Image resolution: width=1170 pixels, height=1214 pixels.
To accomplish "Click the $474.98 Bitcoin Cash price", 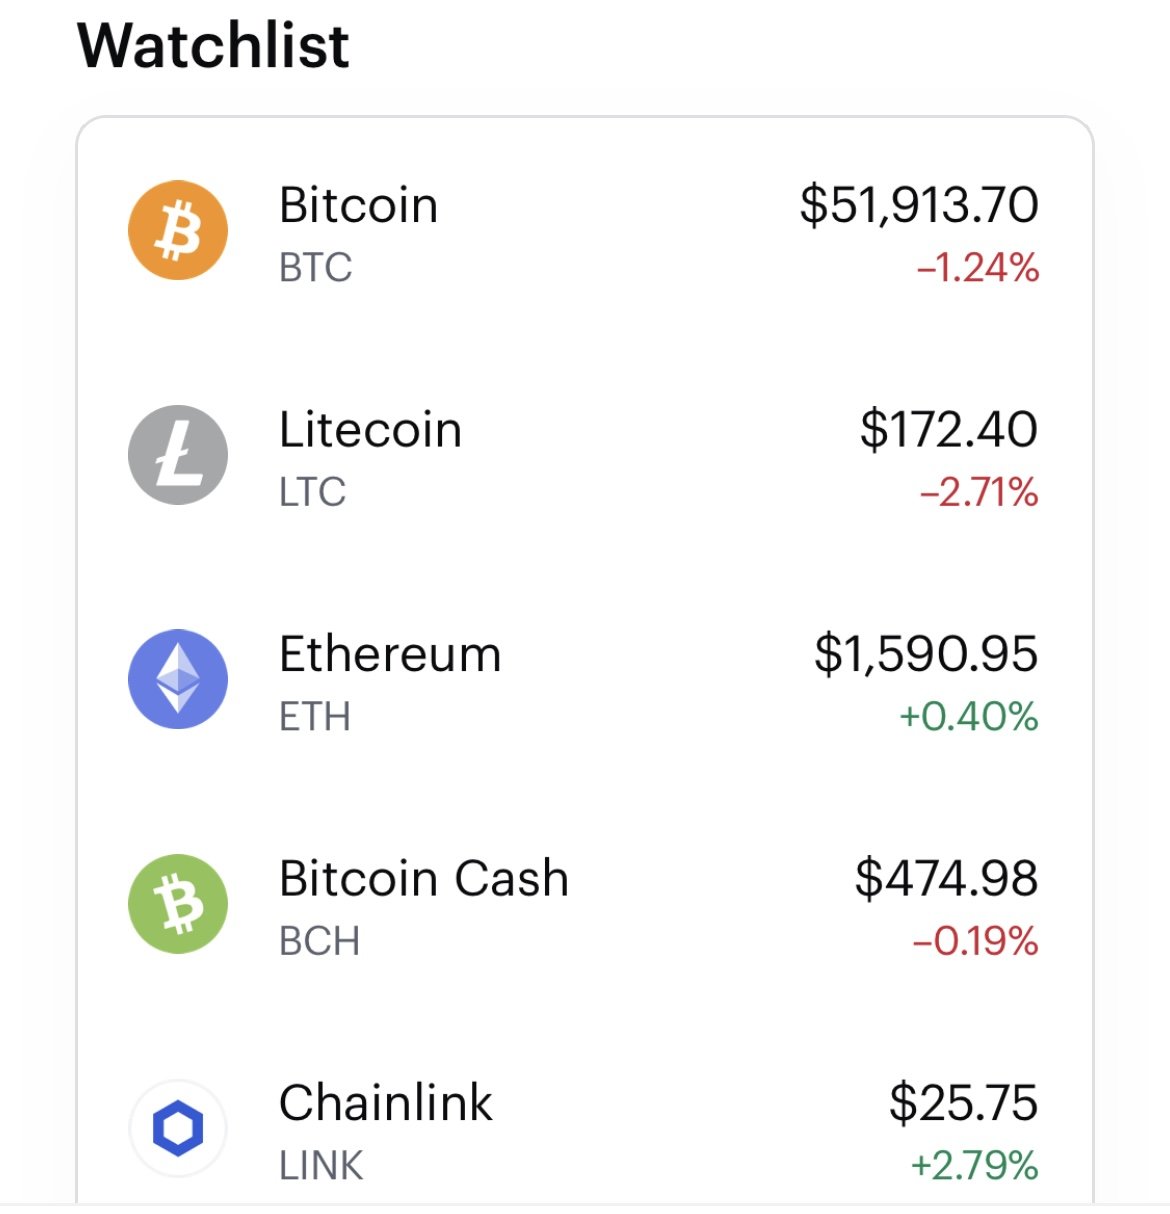I will click(x=947, y=879).
